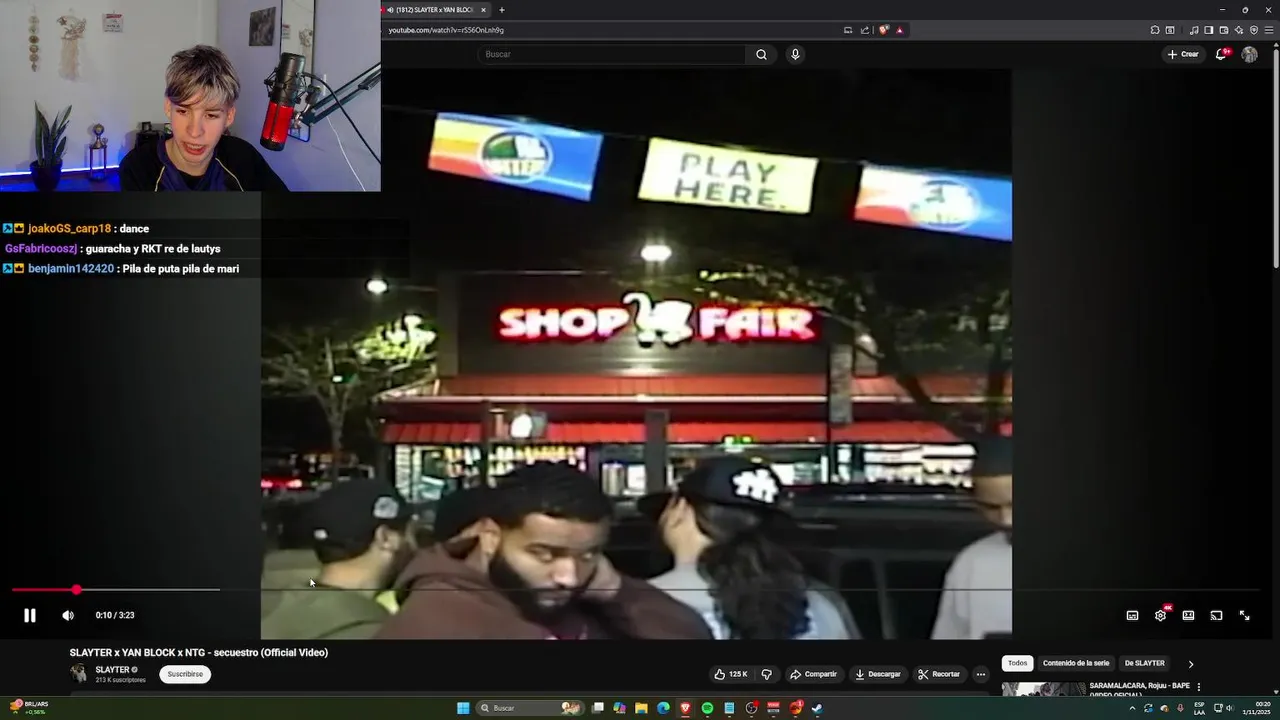1280x720 pixels.
Task: Click the media control music note icon
Action: pos(1194,30)
